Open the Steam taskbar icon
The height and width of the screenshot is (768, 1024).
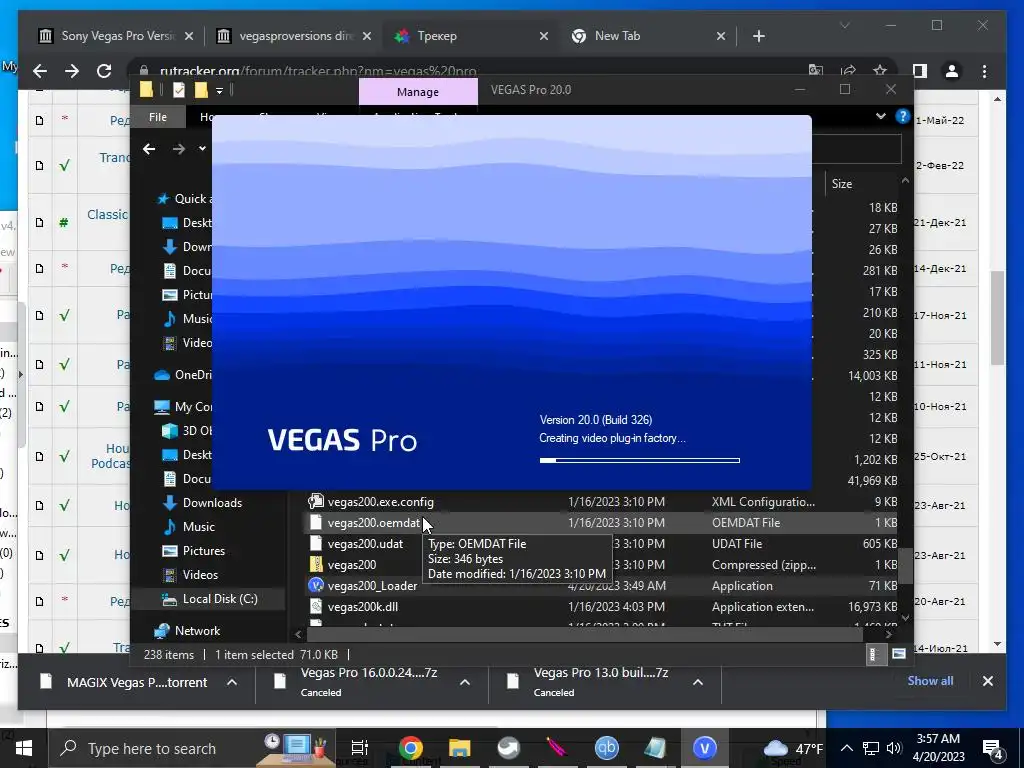[508, 748]
